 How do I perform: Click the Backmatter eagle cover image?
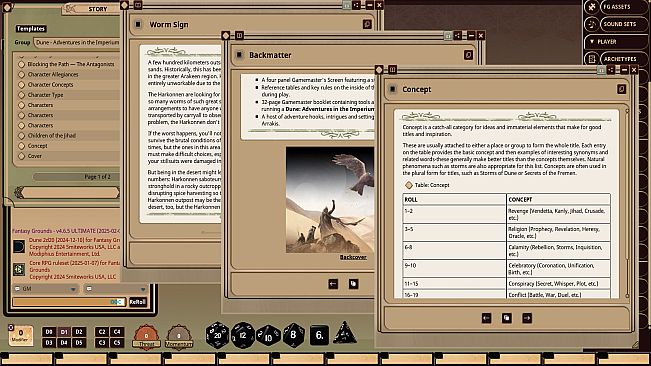[330, 200]
